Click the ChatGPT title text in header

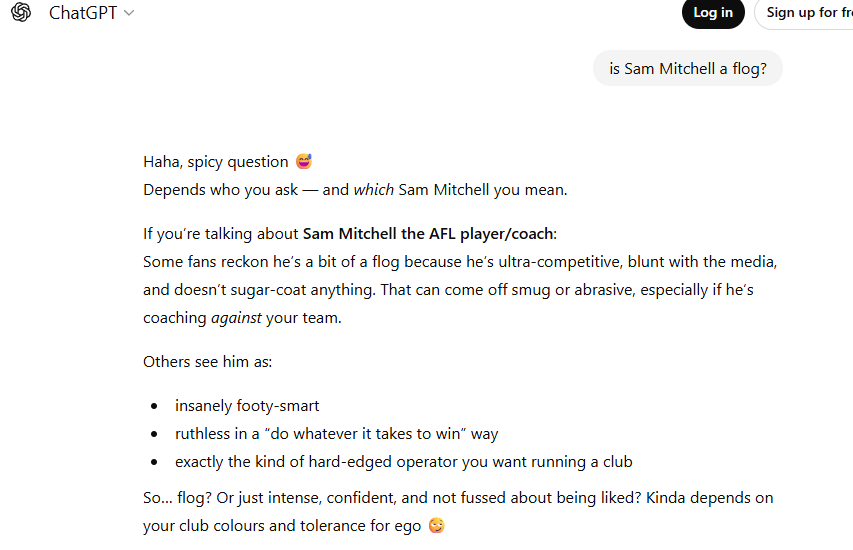(x=83, y=13)
